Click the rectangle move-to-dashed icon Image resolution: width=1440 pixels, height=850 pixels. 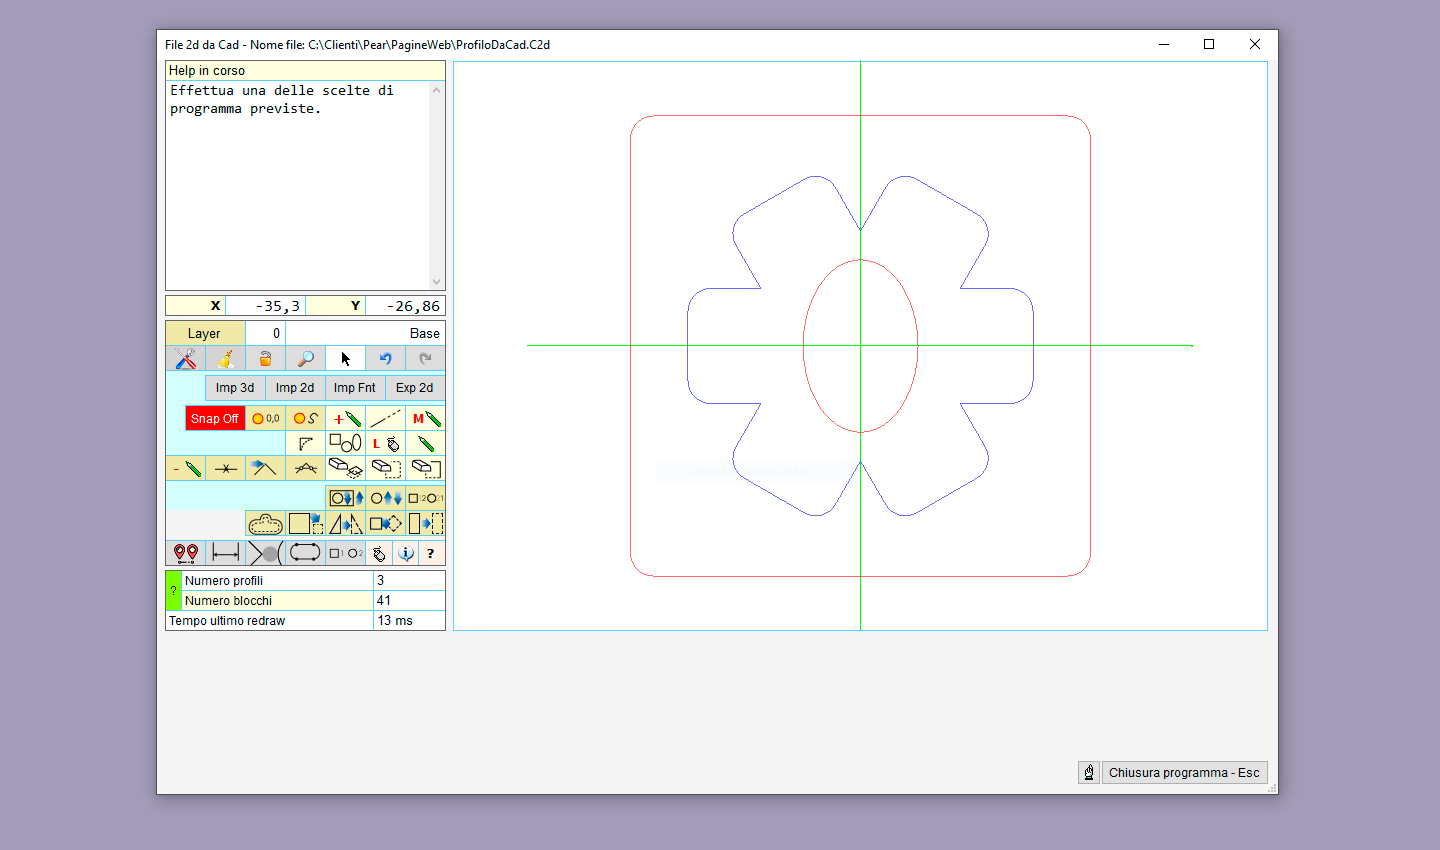[x=425, y=523]
